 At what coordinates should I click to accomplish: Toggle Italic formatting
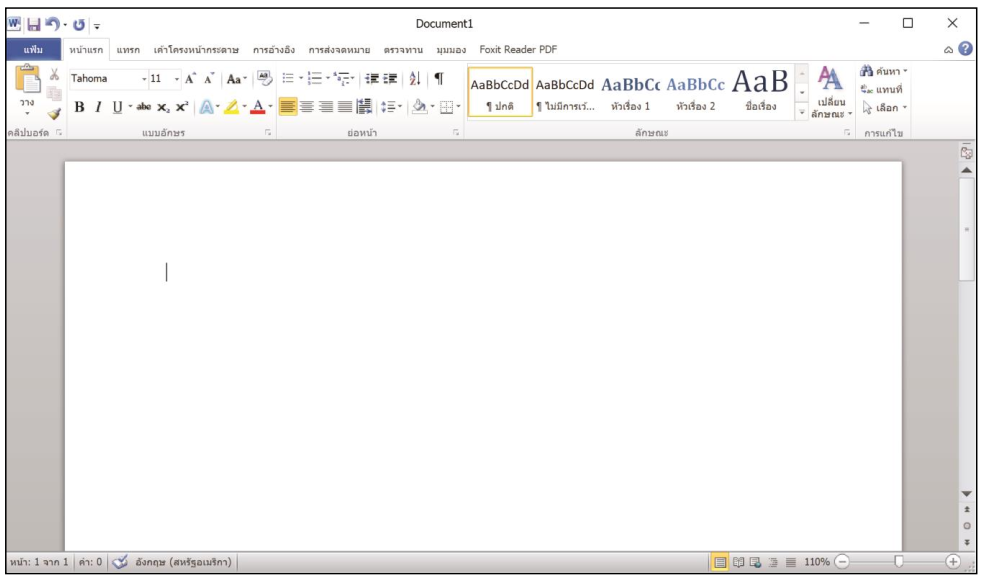[x=98, y=107]
